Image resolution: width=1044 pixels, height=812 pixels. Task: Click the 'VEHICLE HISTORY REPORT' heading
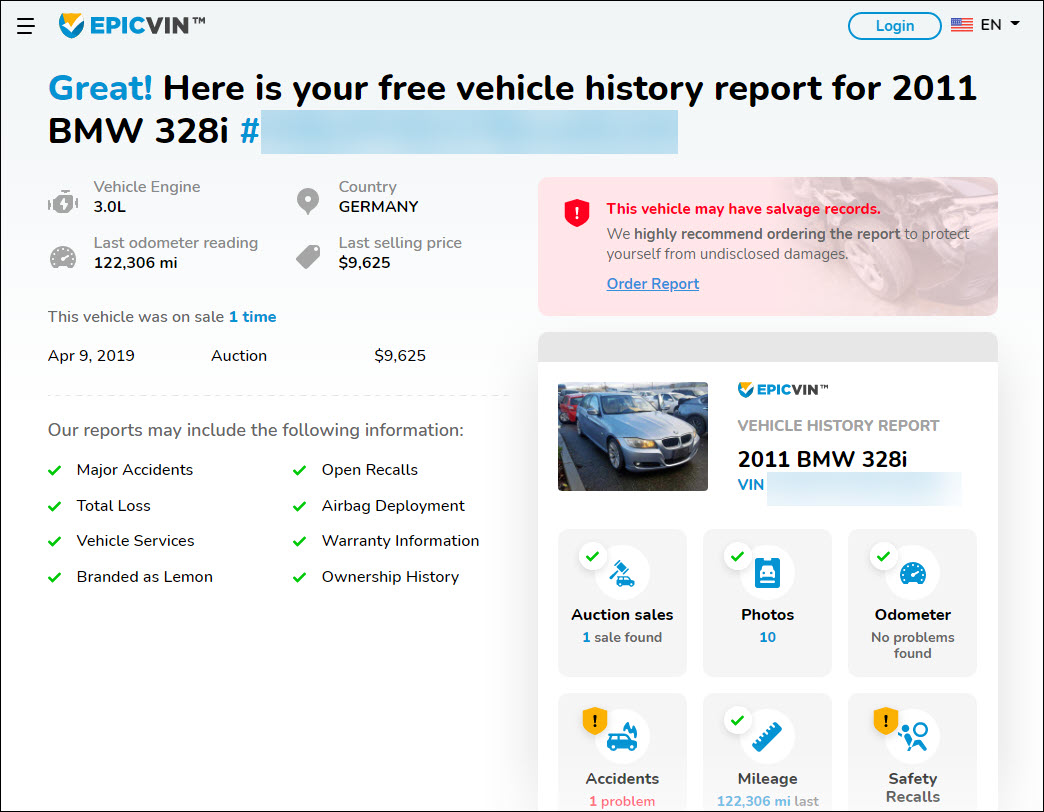point(838,426)
